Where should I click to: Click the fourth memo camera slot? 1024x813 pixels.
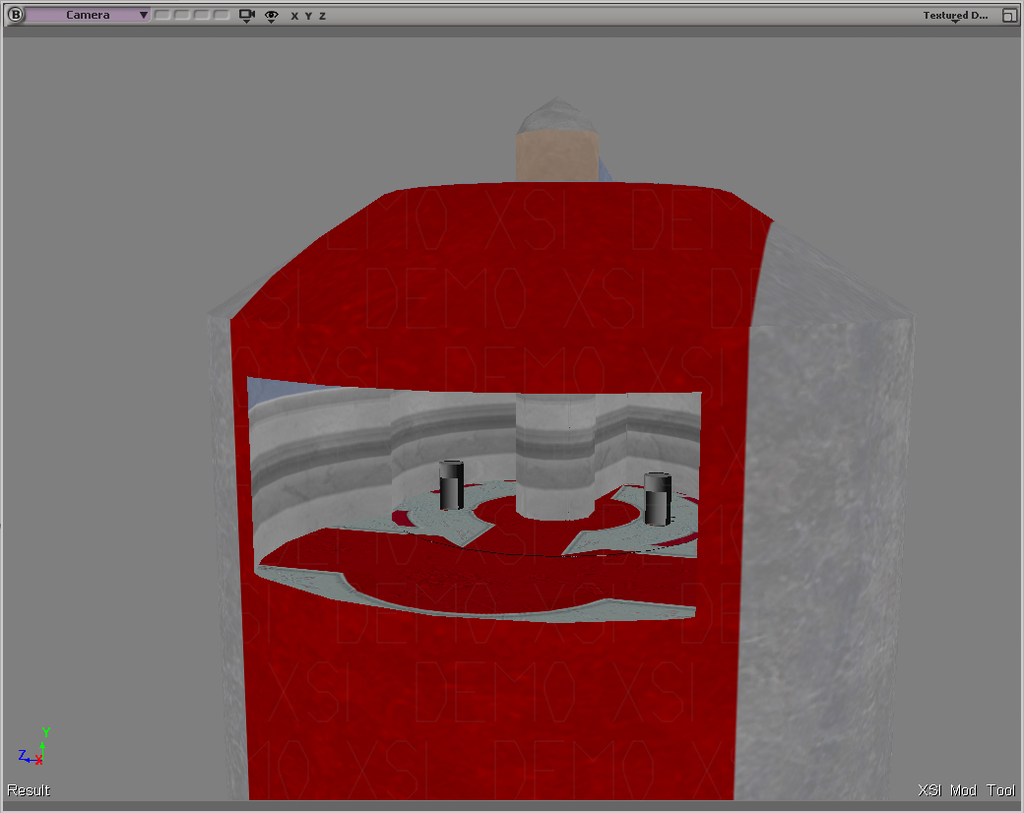(x=221, y=15)
